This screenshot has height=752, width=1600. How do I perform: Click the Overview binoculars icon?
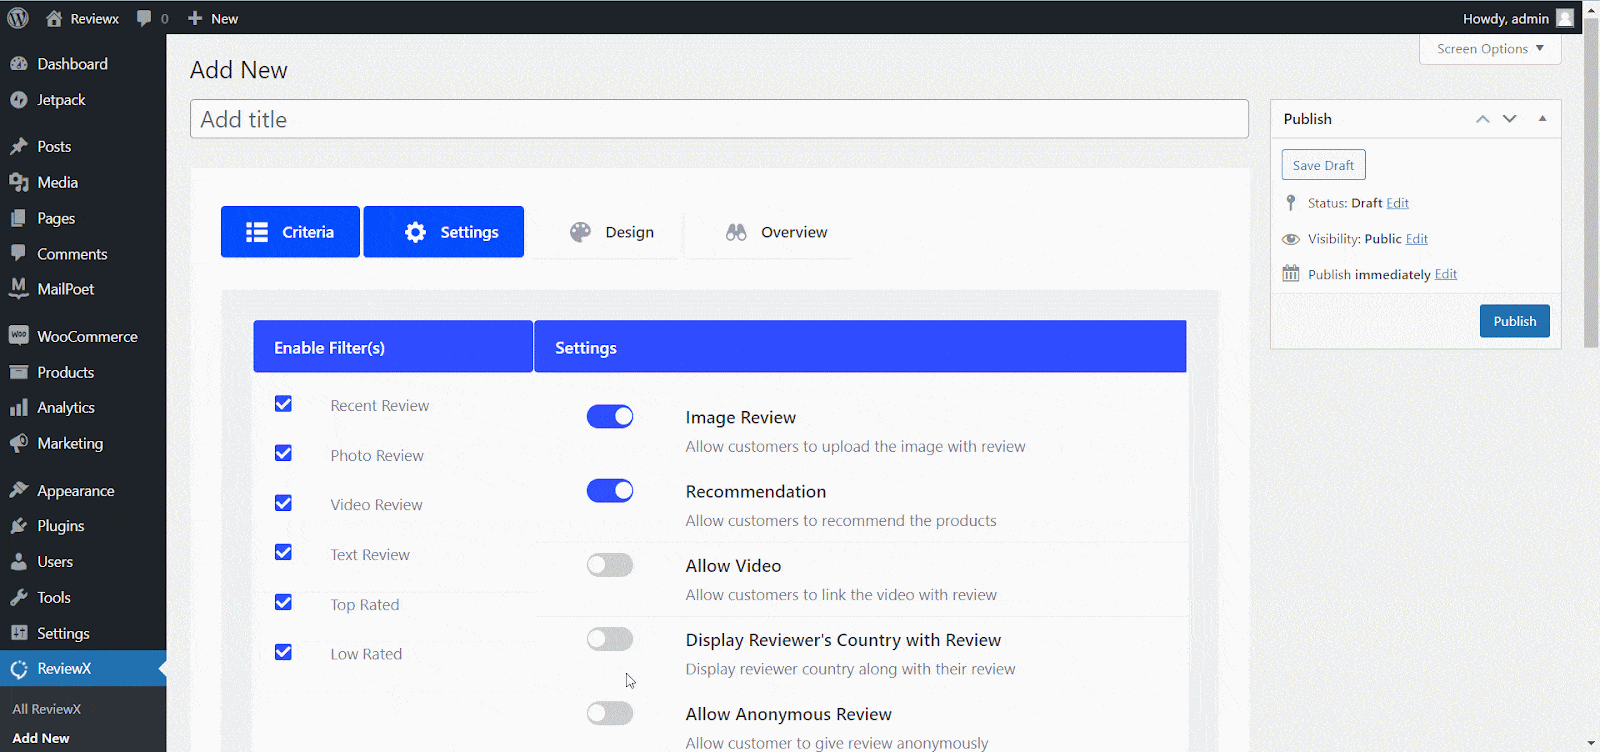pyautogui.click(x=736, y=232)
